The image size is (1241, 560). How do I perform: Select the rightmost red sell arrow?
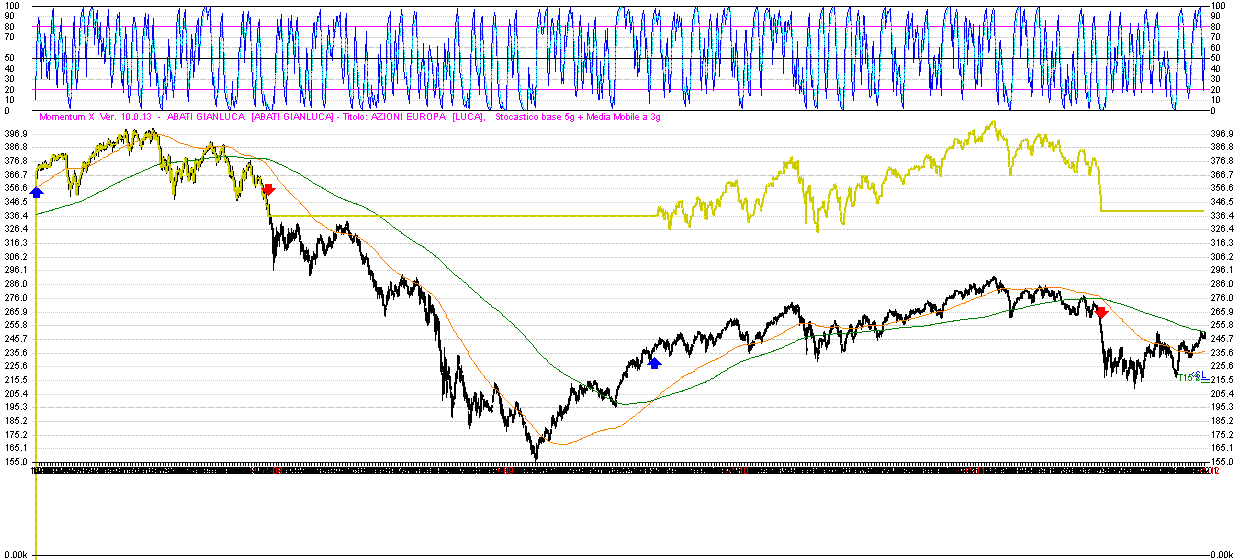1101,313
